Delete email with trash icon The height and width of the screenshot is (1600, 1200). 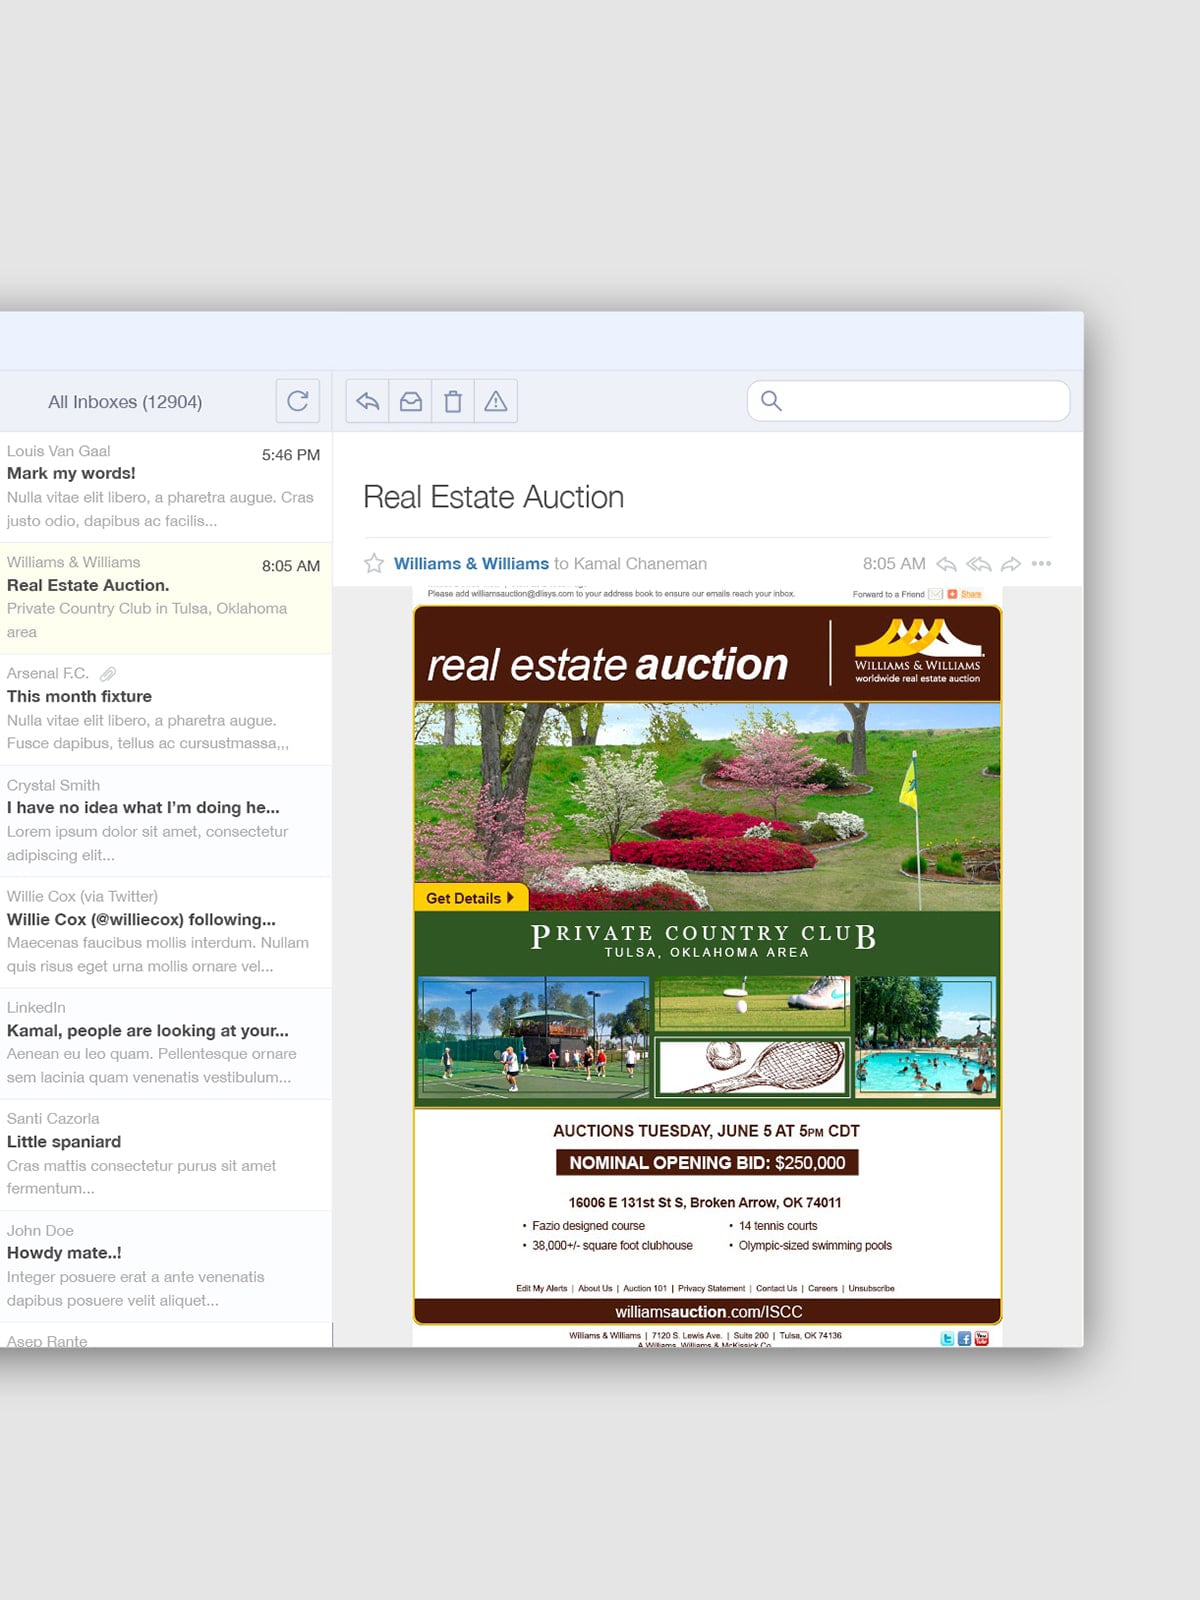pyautogui.click(x=453, y=401)
